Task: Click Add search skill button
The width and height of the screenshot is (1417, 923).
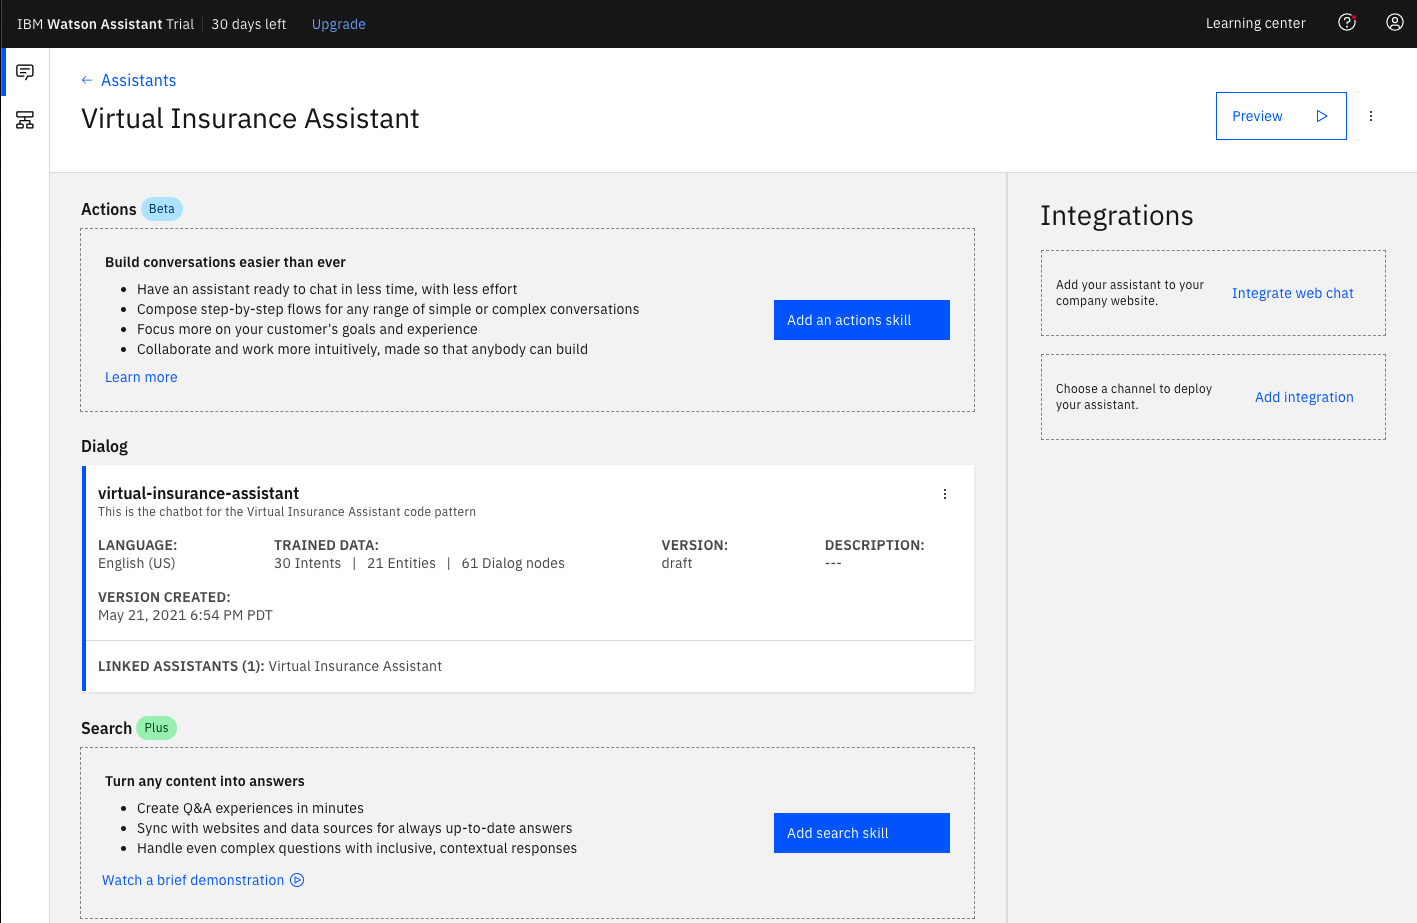Action: (x=862, y=833)
